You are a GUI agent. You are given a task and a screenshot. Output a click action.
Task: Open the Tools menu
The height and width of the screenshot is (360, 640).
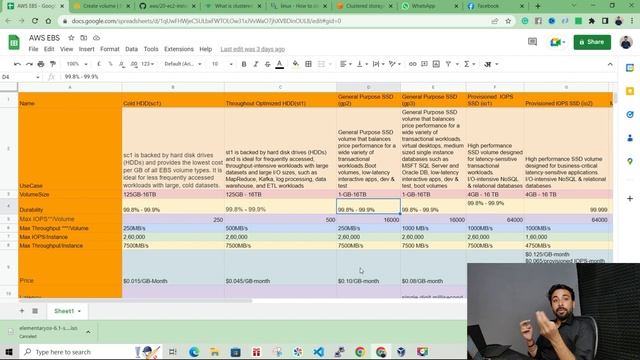pos(151,49)
